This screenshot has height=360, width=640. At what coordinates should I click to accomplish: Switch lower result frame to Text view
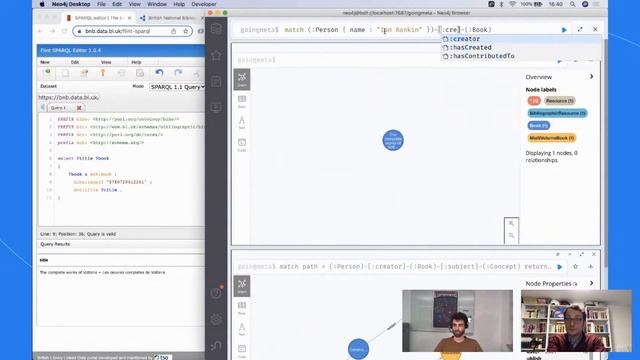click(242, 329)
